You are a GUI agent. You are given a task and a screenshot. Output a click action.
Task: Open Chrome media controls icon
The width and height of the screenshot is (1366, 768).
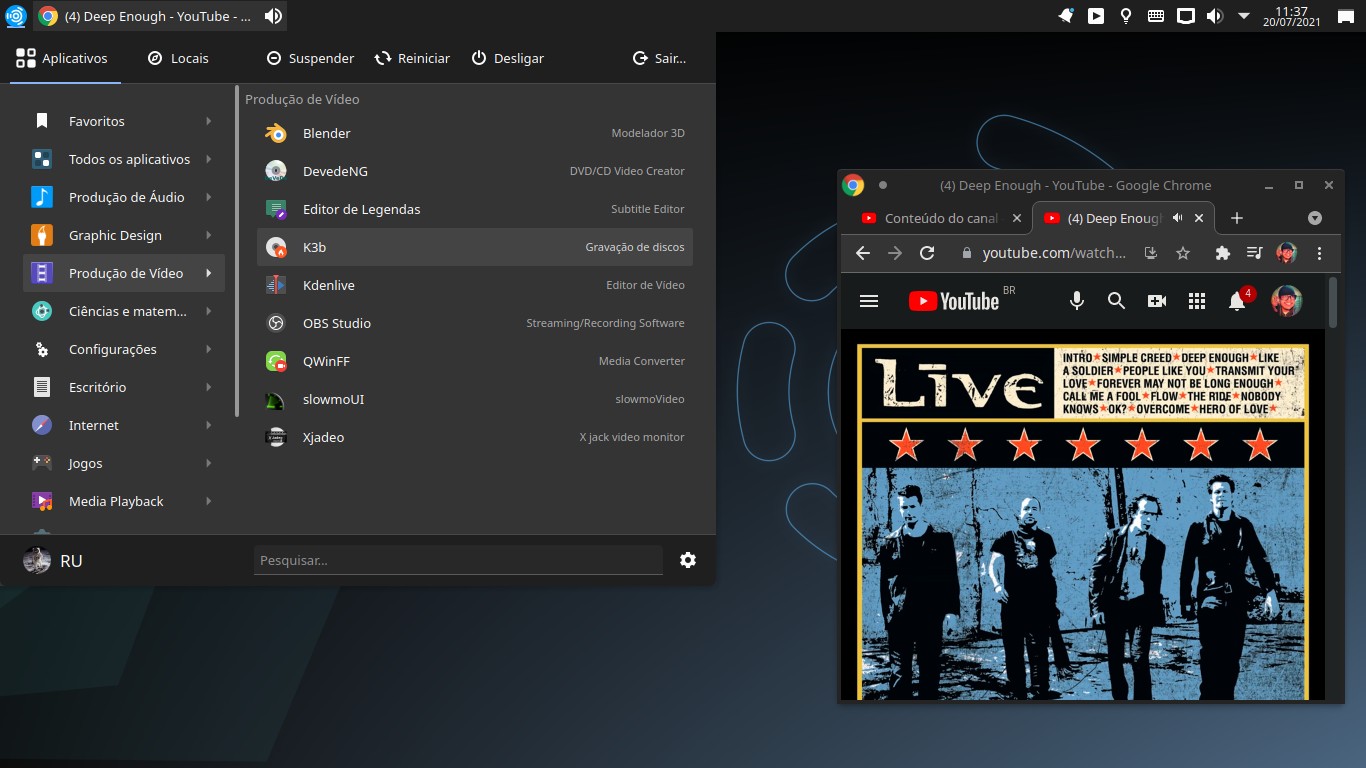point(1255,253)
